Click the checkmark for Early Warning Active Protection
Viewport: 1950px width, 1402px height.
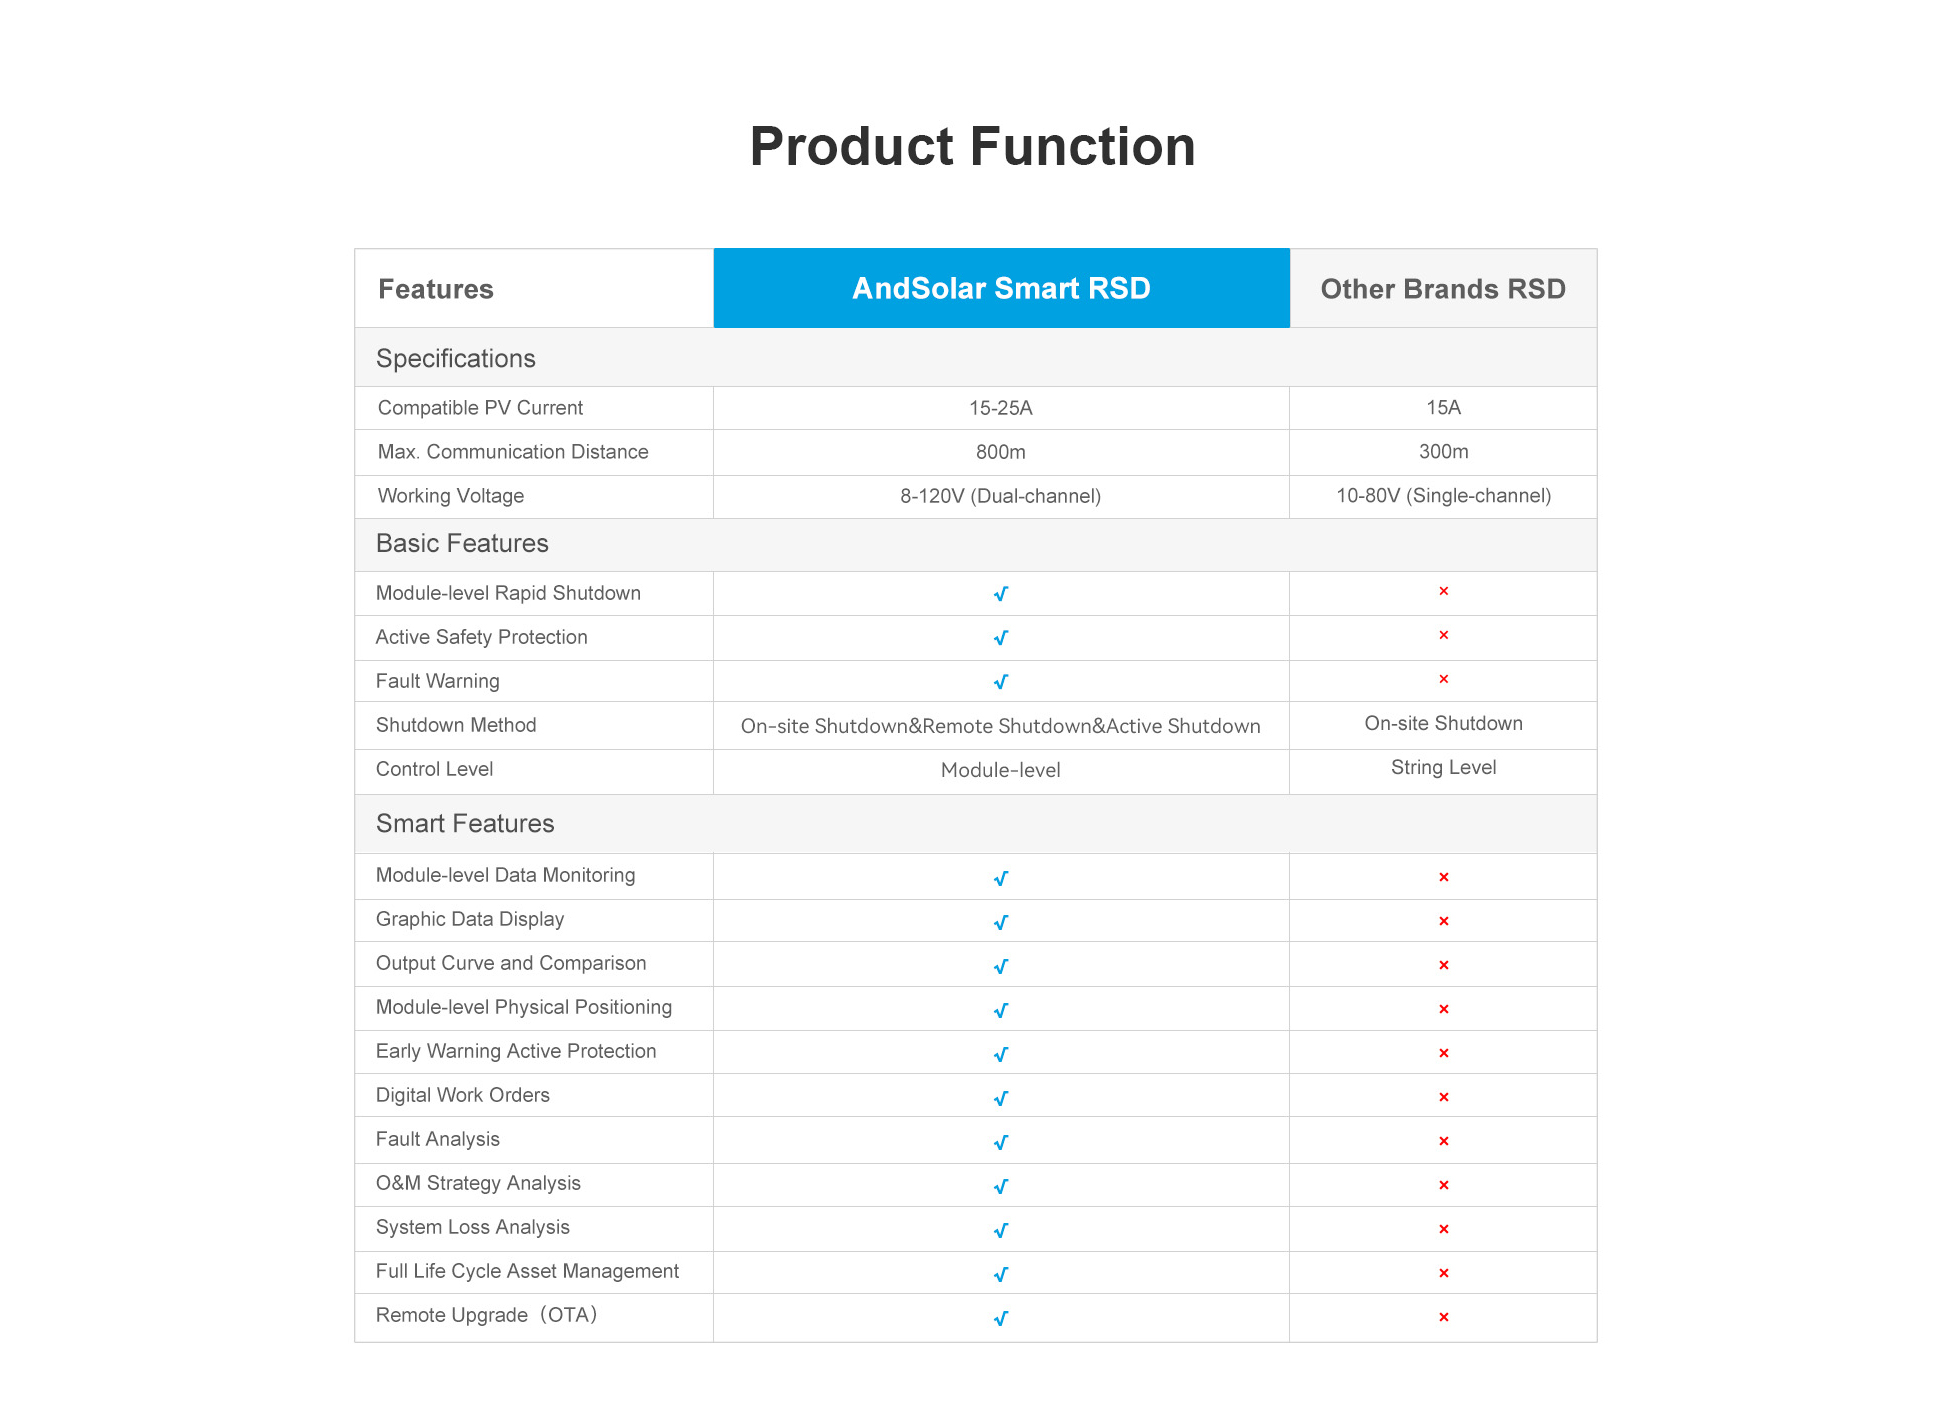point(1000,1054)
